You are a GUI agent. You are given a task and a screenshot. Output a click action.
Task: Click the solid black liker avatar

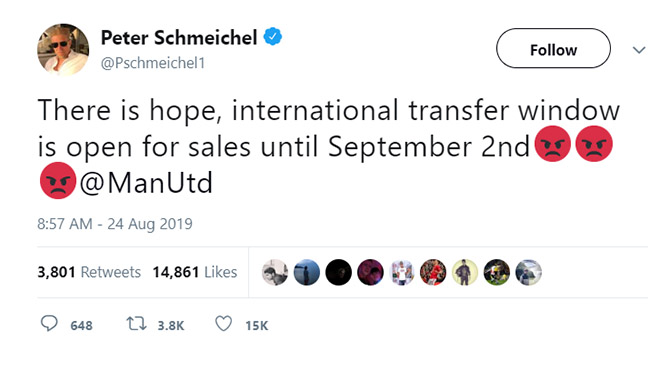[338, 272]
